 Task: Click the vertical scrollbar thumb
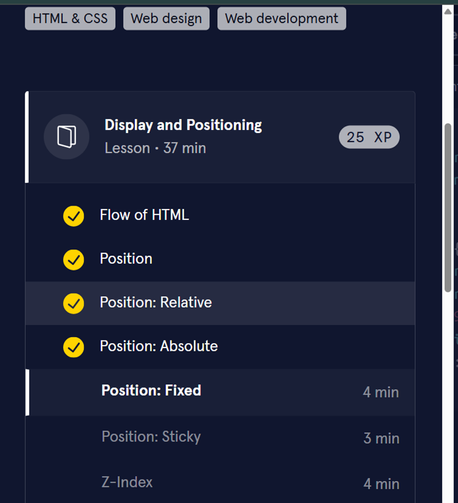448,208
